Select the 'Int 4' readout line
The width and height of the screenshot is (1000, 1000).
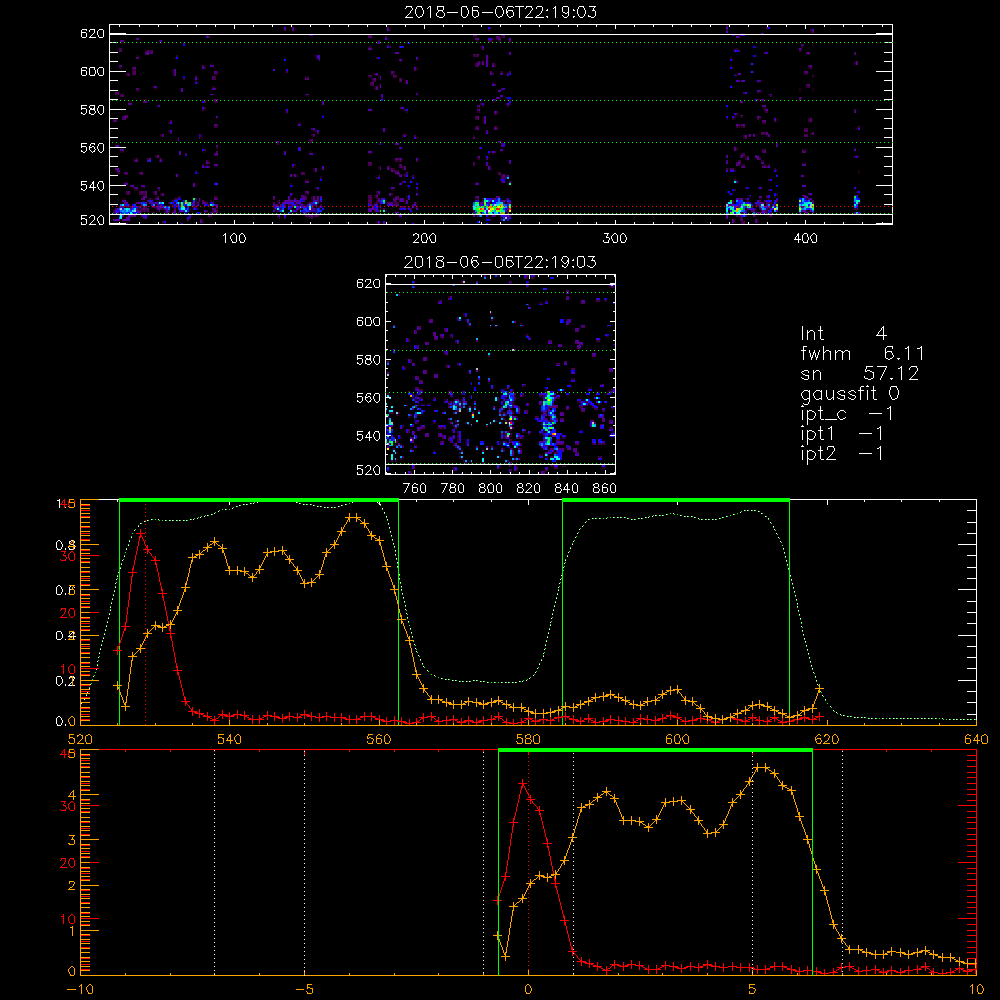tap(843, 334)
